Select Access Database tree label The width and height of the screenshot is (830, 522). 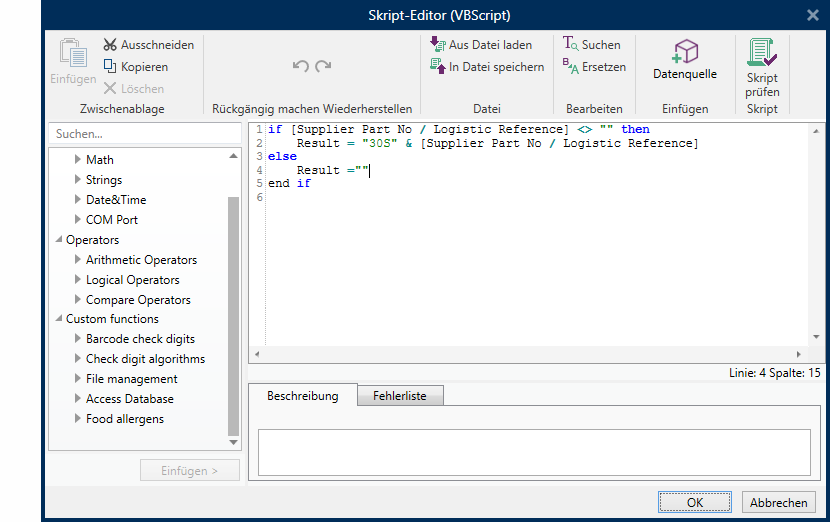[x=130, y=399]
